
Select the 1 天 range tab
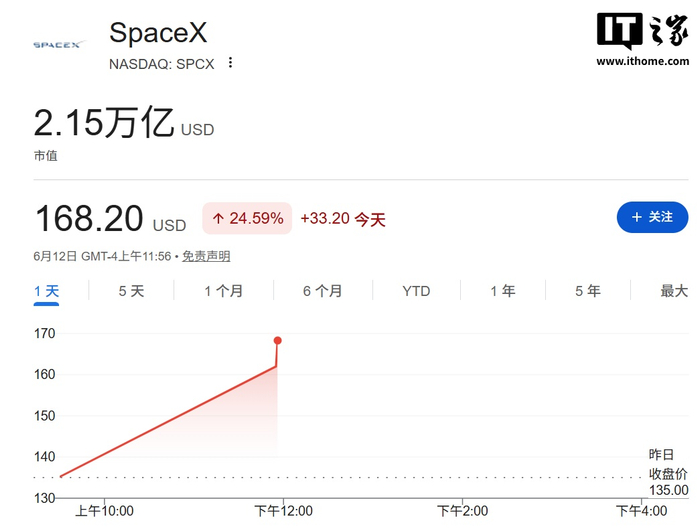[x=46, y=291]
